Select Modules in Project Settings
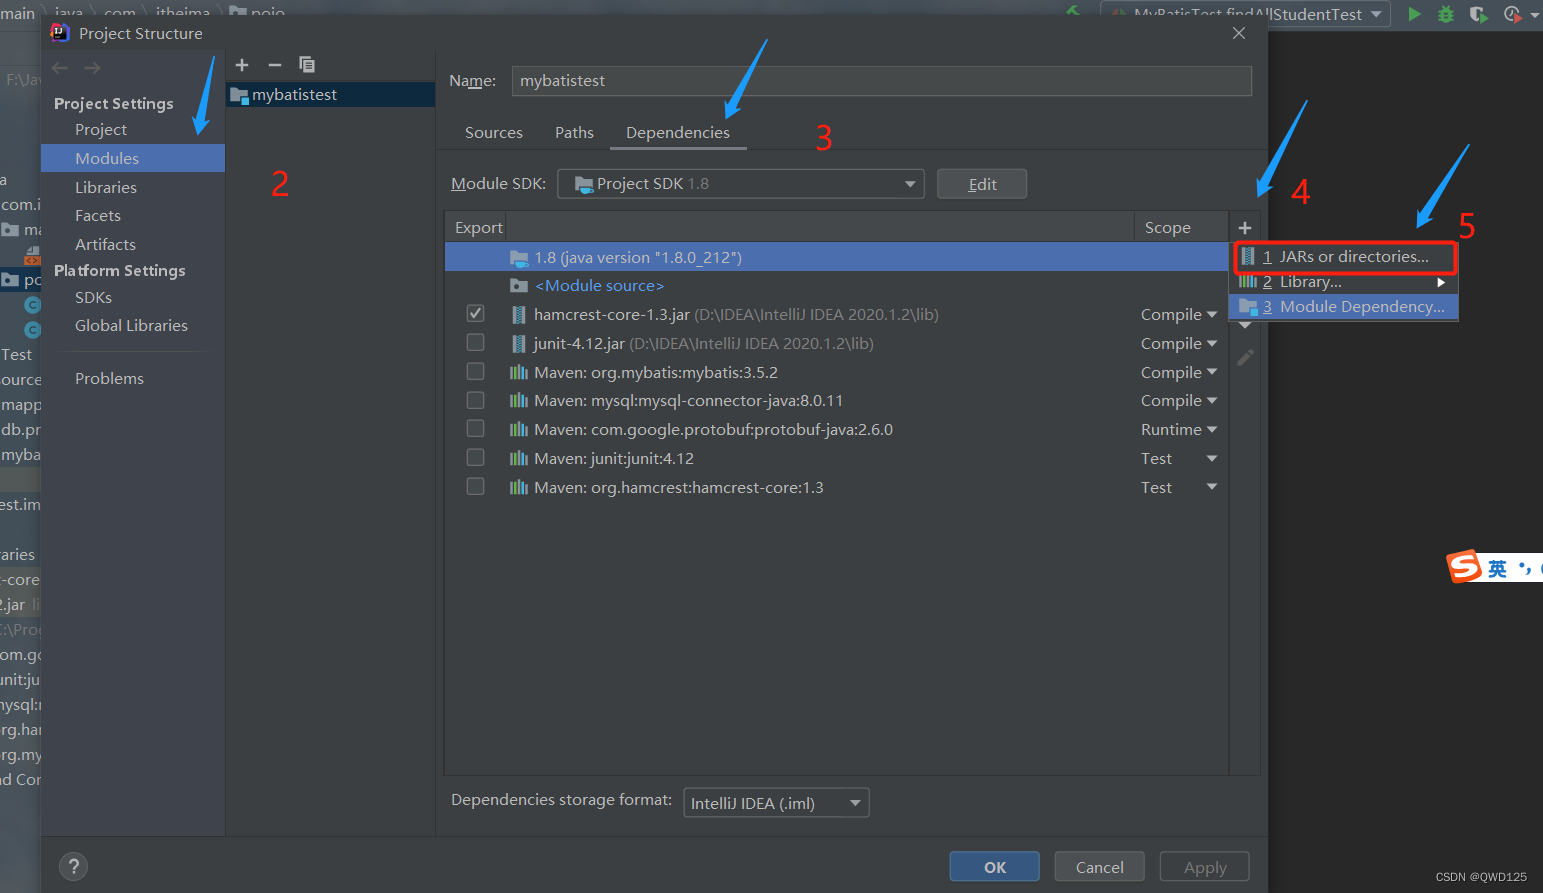Screen dimensions: 1543x893 tap(133, 158)
